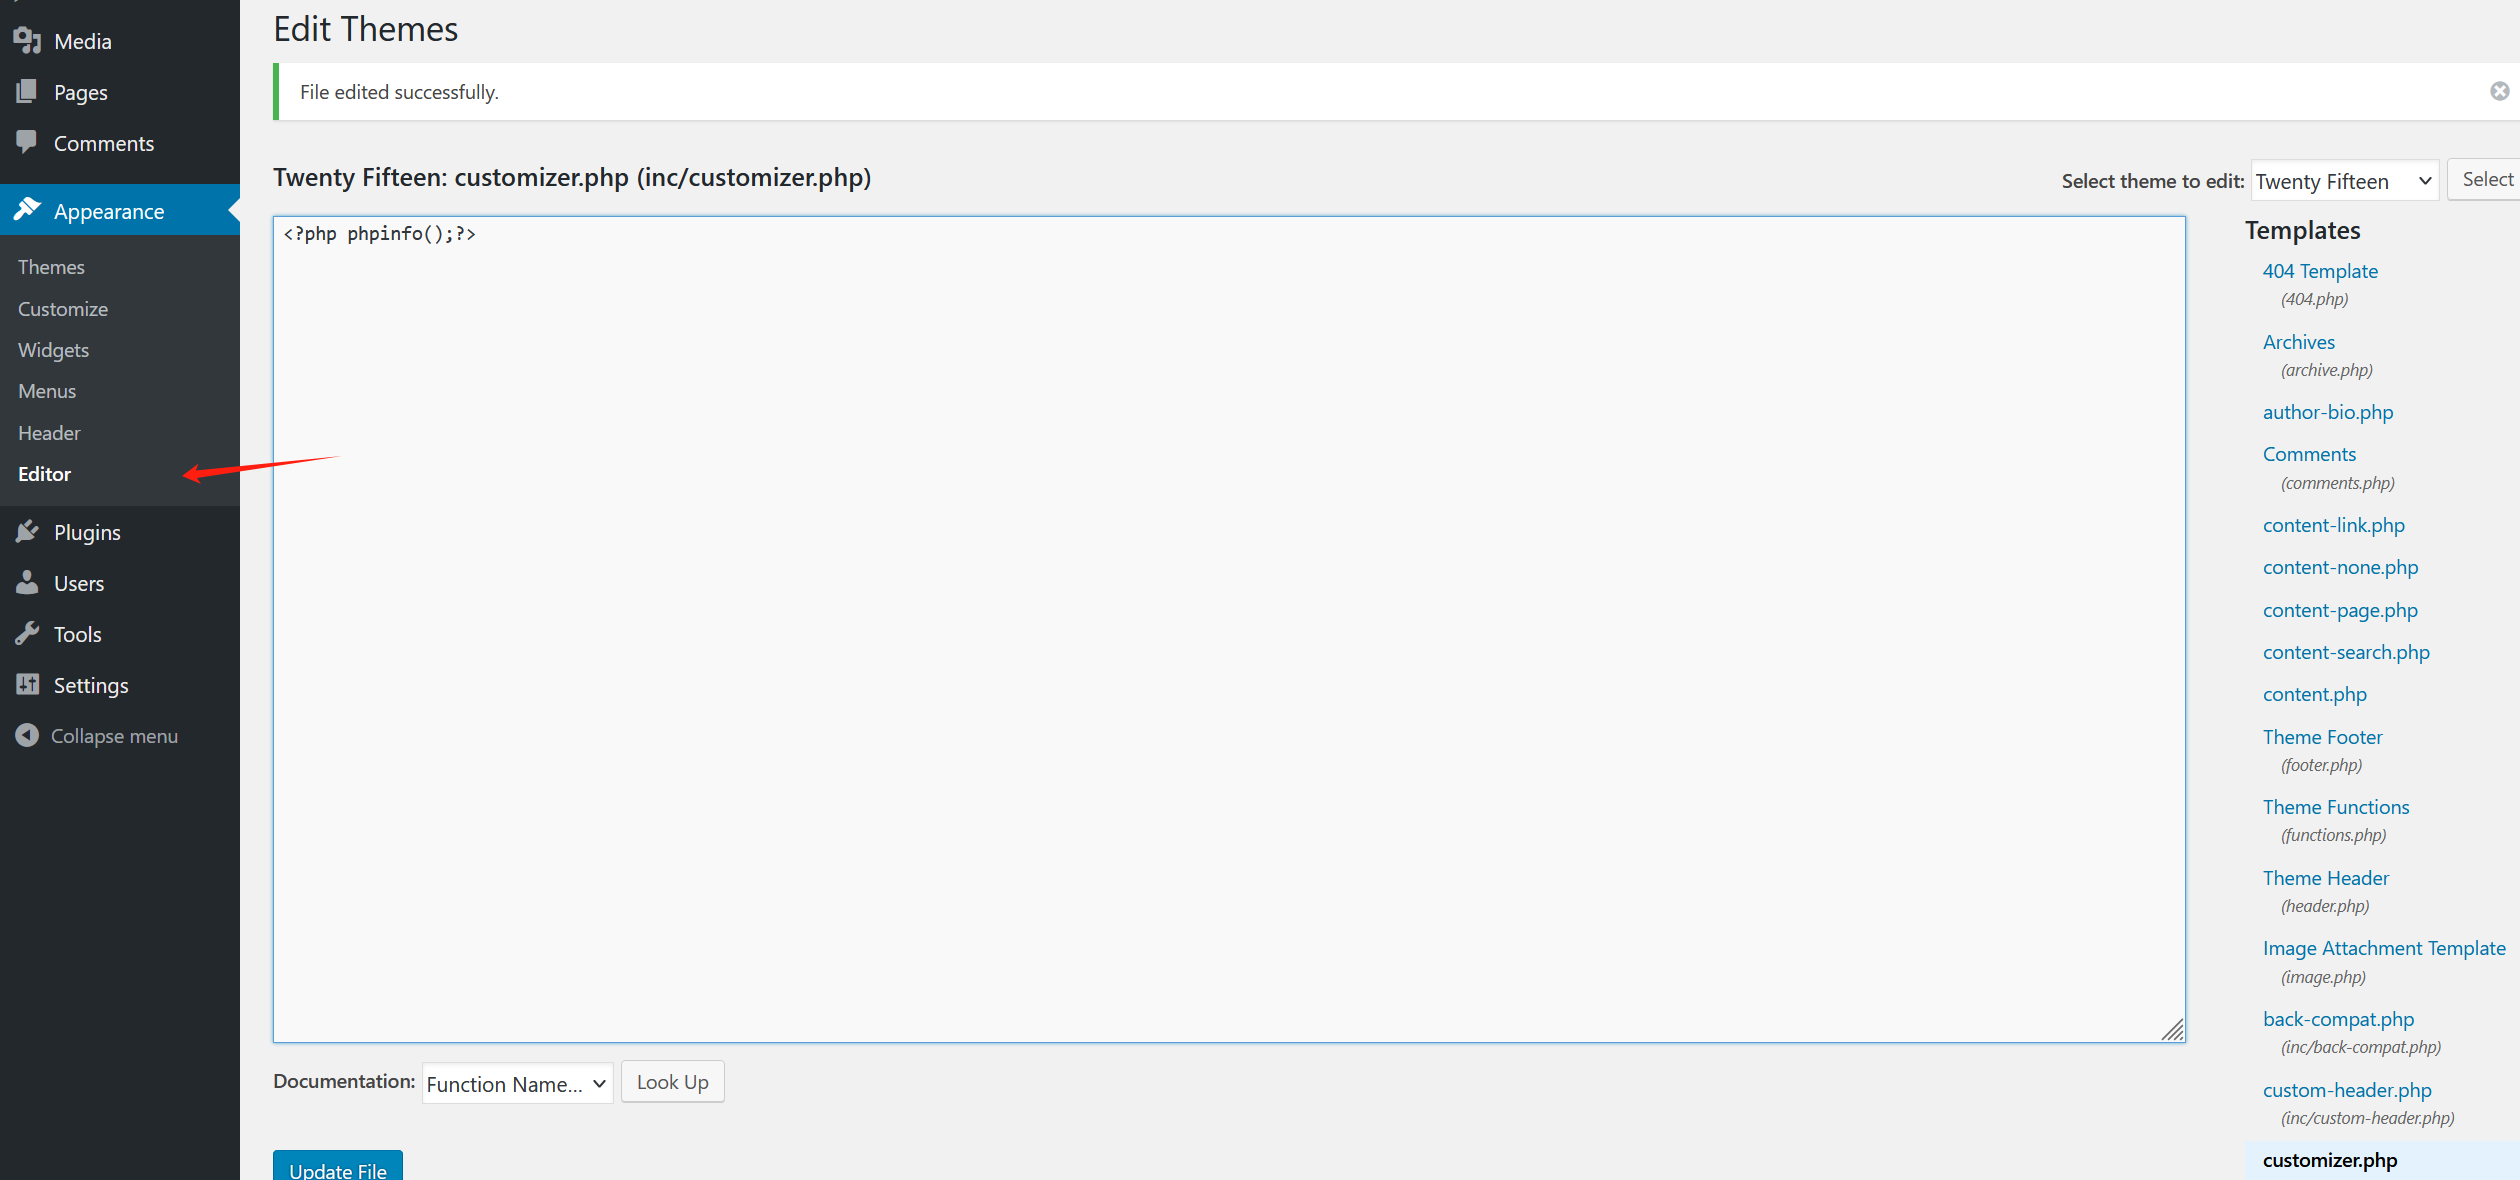Click the Settings sliders icon

tap(27, 685)
